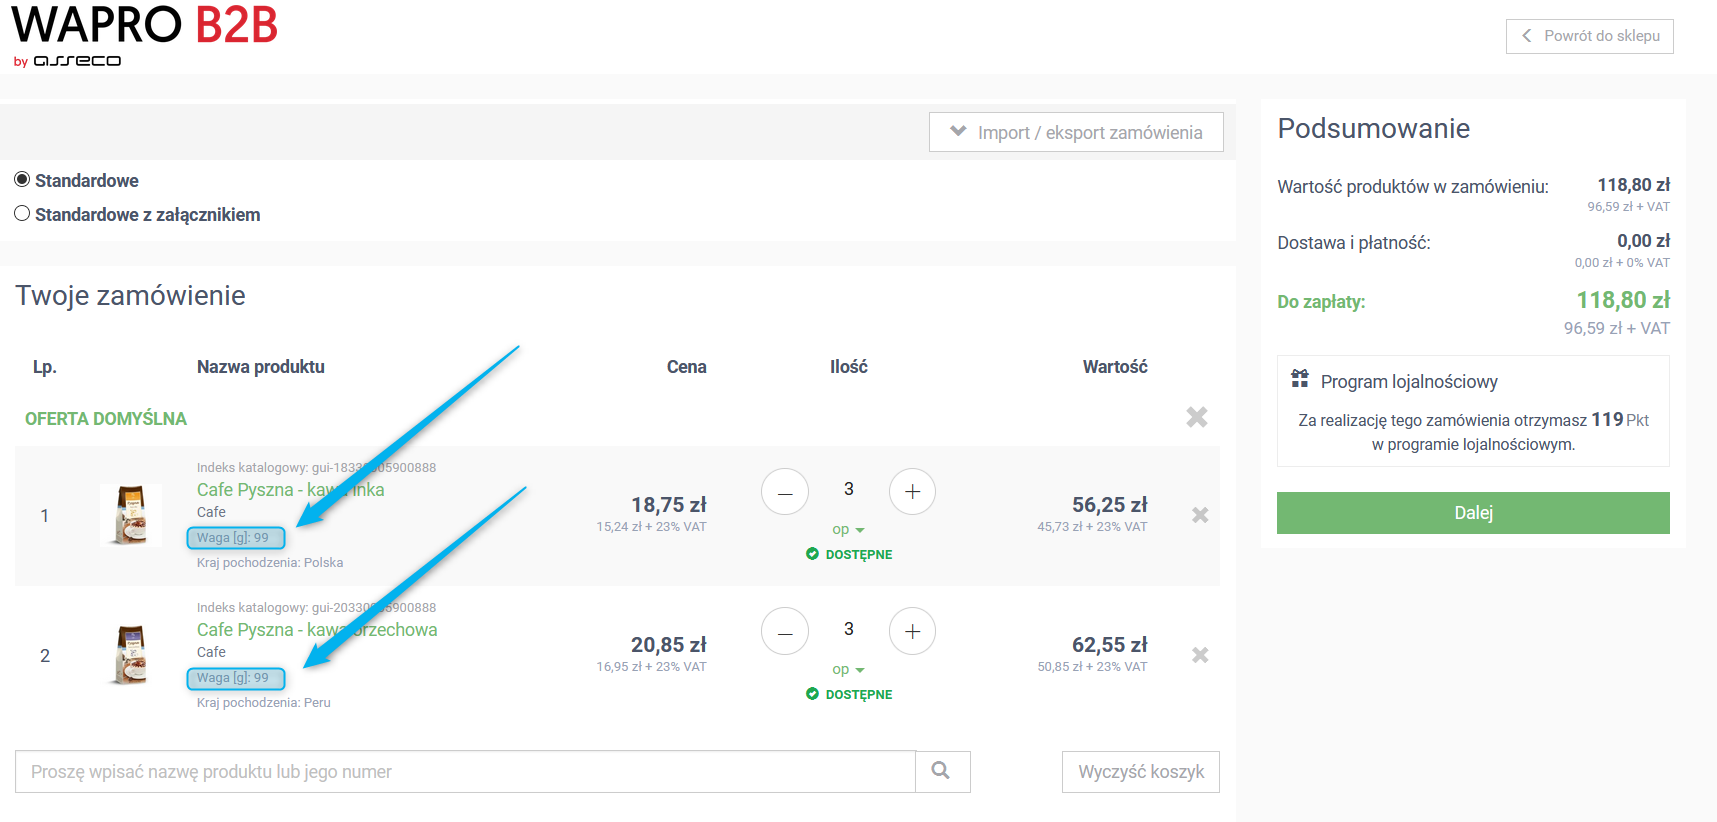
Task: Select the Standardowe radio option
Action: [x=22, y=180]
